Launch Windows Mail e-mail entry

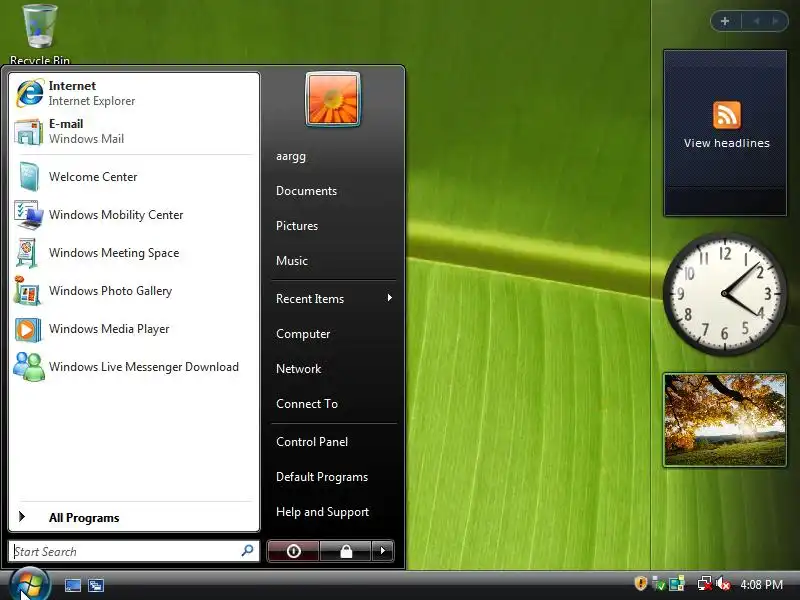tap(134, 131)
